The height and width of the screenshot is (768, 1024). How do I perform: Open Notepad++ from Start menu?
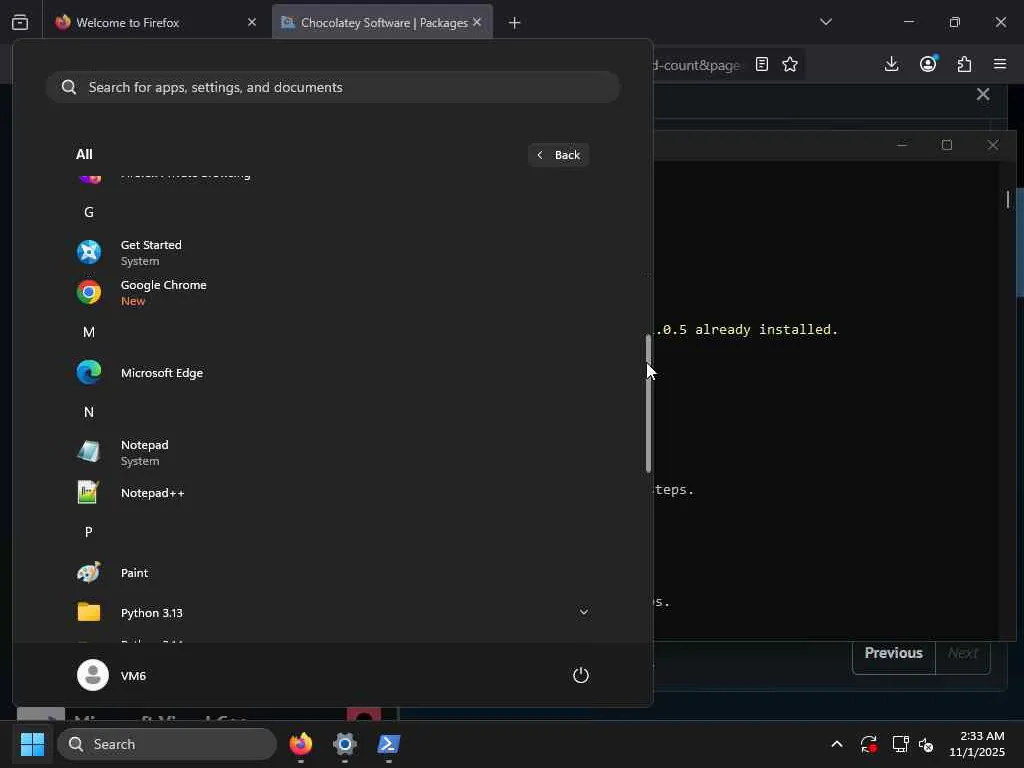[x=333, y=493]
